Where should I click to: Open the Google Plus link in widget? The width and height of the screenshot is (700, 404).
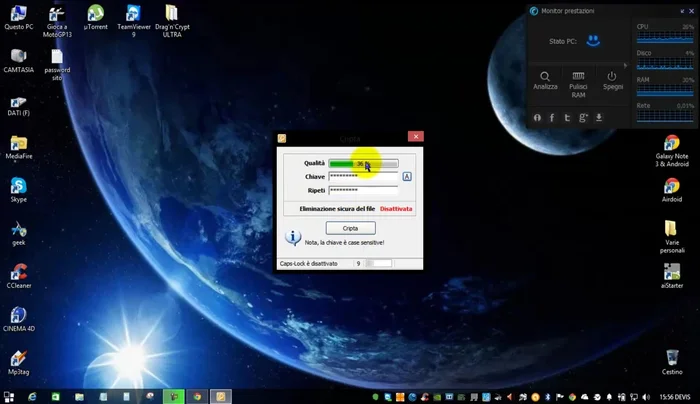click(x=583, y=118)
